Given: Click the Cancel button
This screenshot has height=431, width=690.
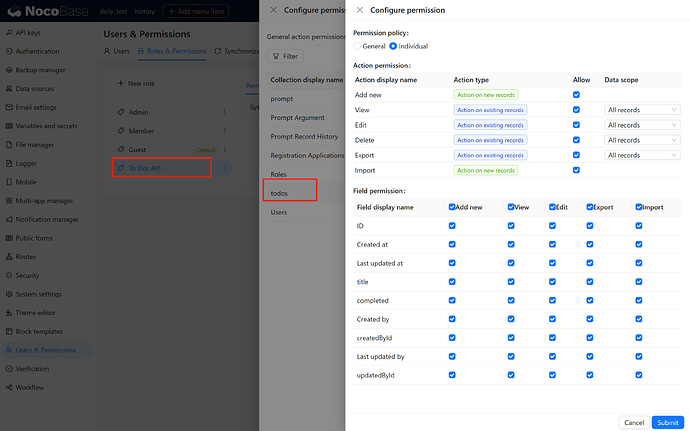Looking at the screenshot, I should [x=634, y=423].
